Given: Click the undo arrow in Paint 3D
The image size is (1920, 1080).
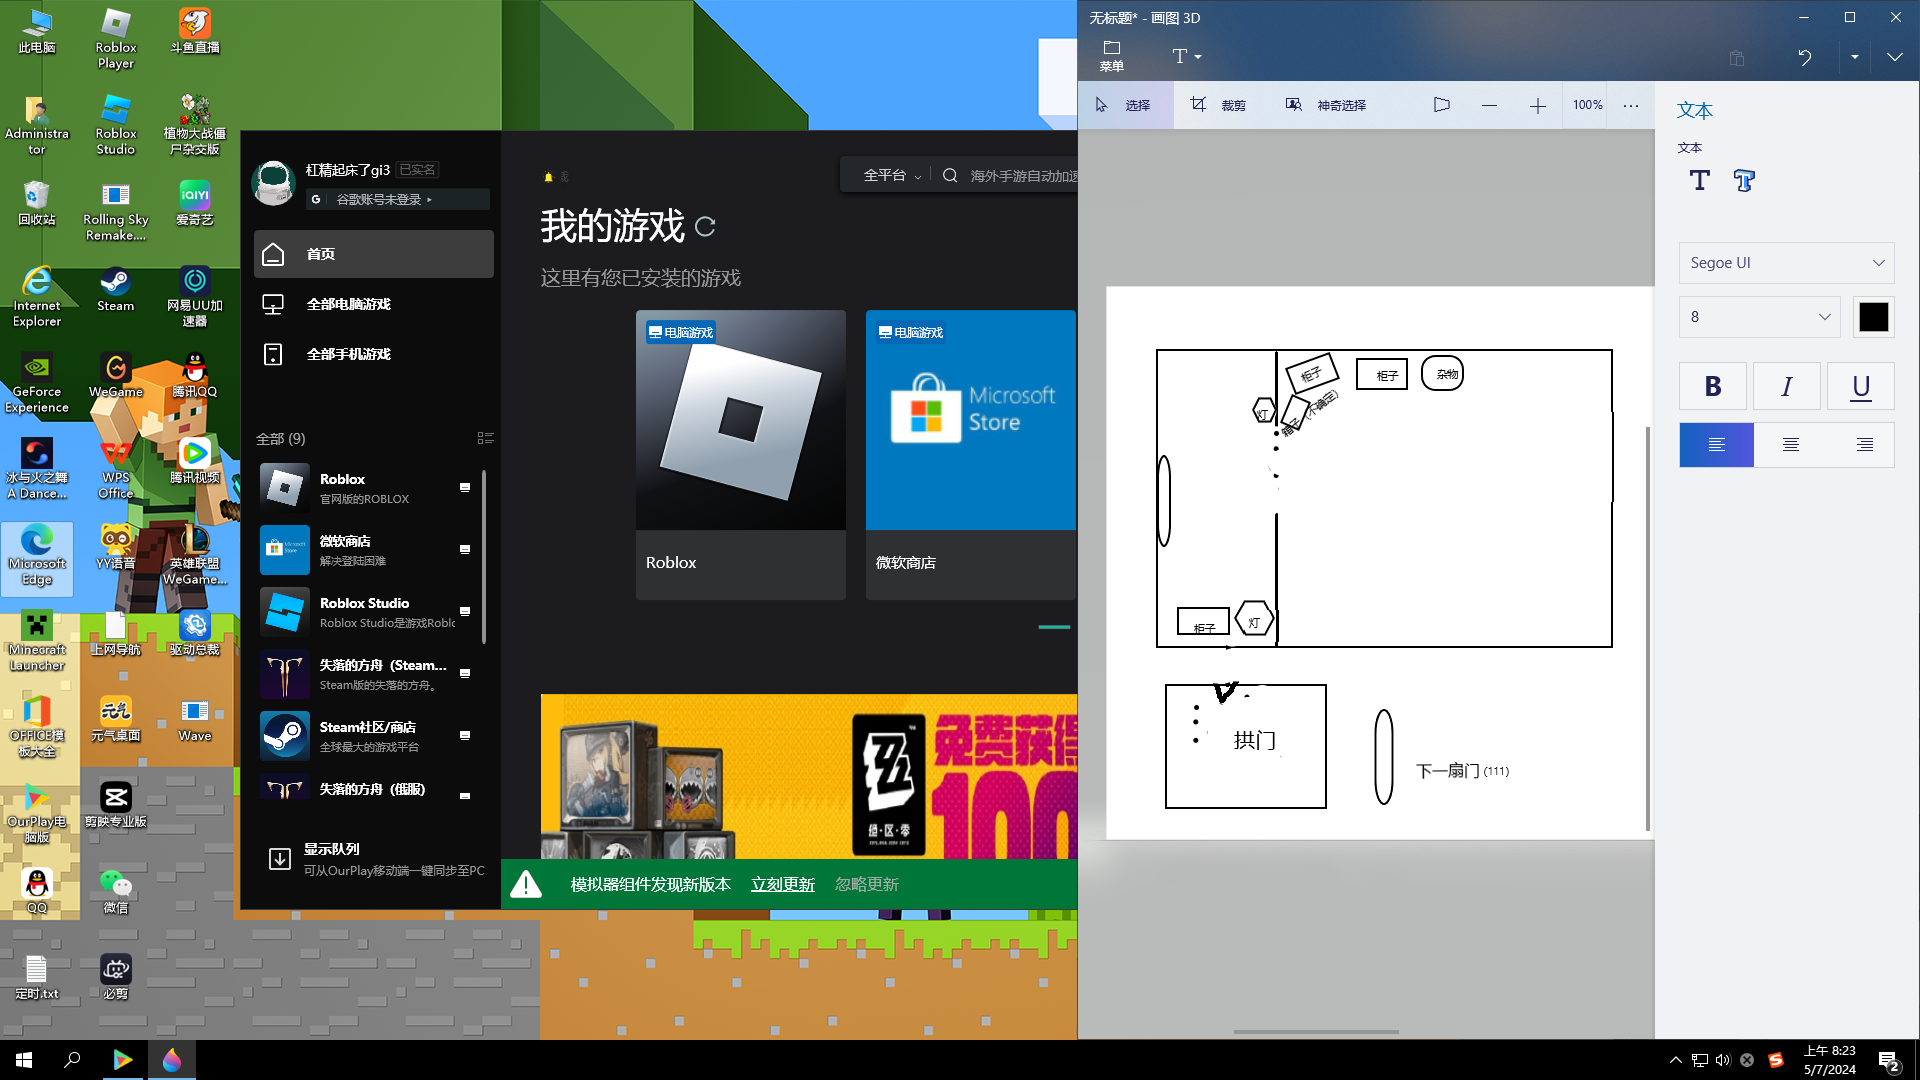Looking at the screenshot, I should (1804, 57).
